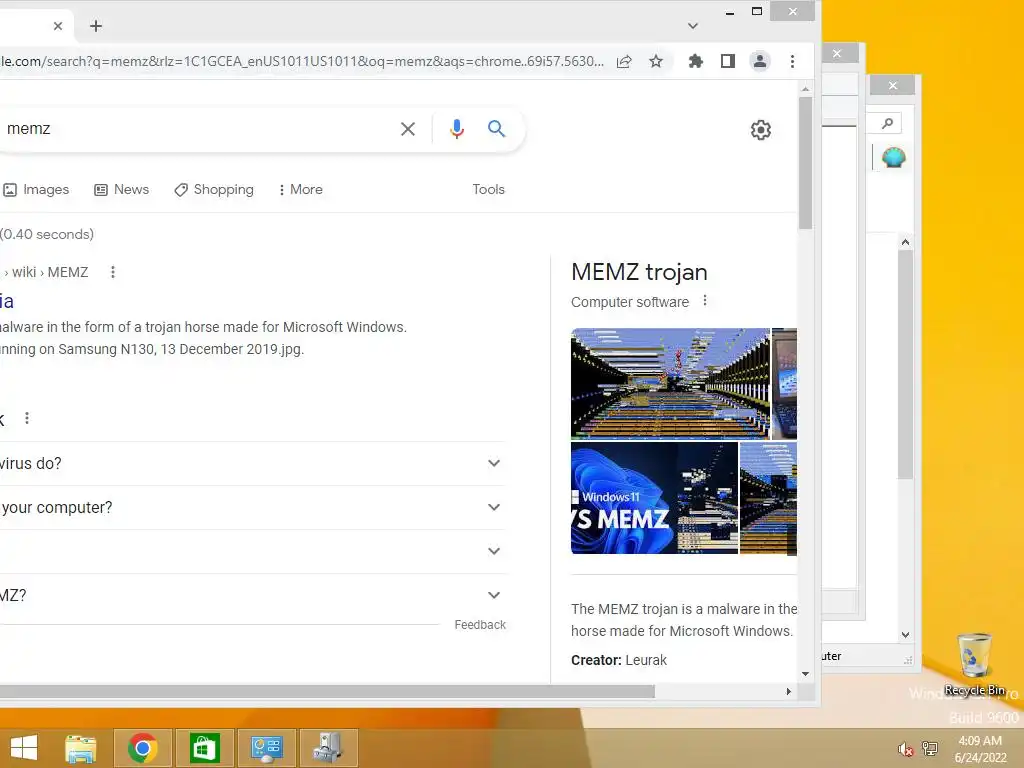Open the Windows11 VS MEMZ thumbnail
This screenshot has width=1024, height=768.
click(654, 498)
